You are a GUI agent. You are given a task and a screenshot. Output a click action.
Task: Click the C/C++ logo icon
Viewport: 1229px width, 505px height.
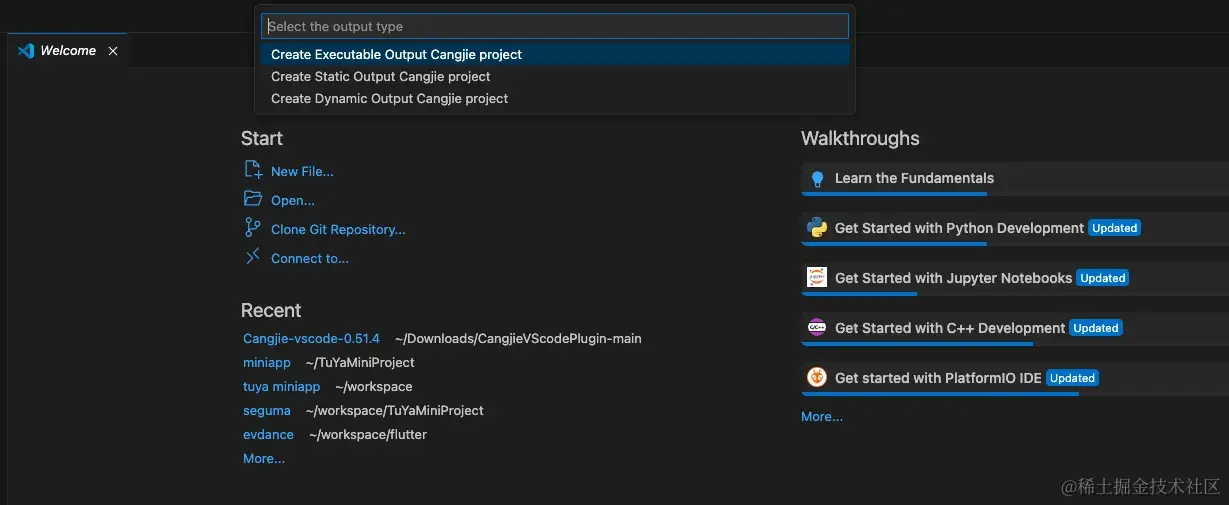(x=817, y=328)
